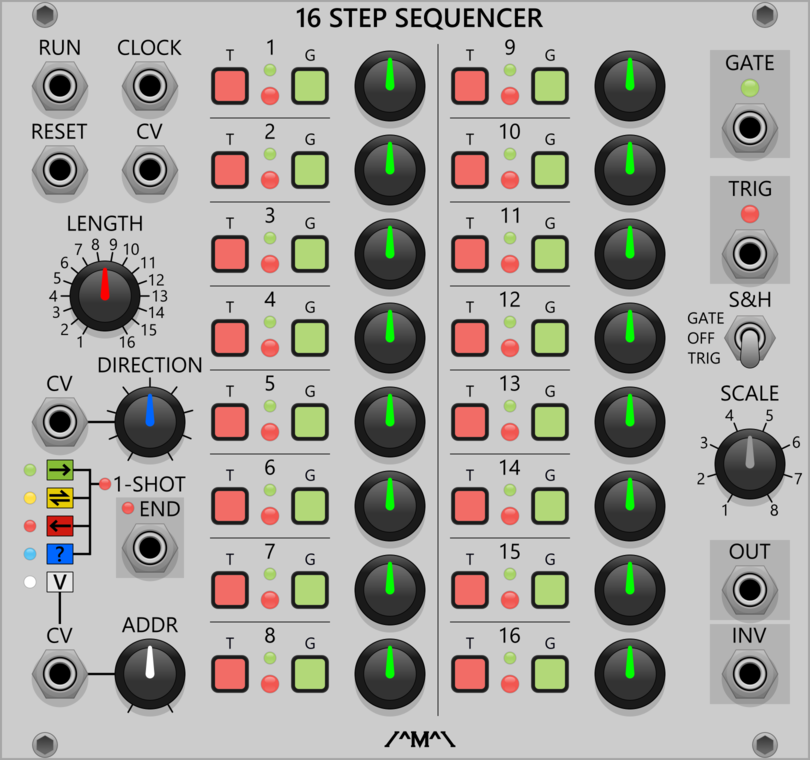
Task: Toggle the step 15 trigger T button
Action: pyautogui.click(x=470, y=590)
